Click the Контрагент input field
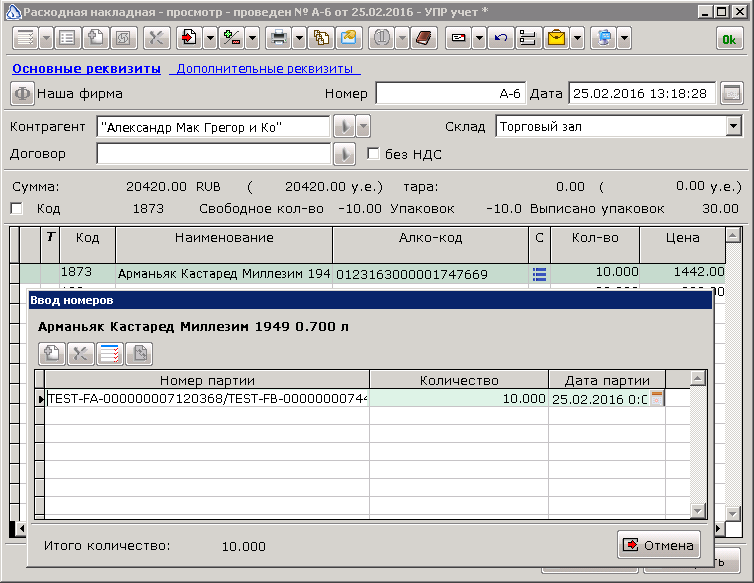Image resolution: width=754 pixels, height=583 pixels. [213, 127]
